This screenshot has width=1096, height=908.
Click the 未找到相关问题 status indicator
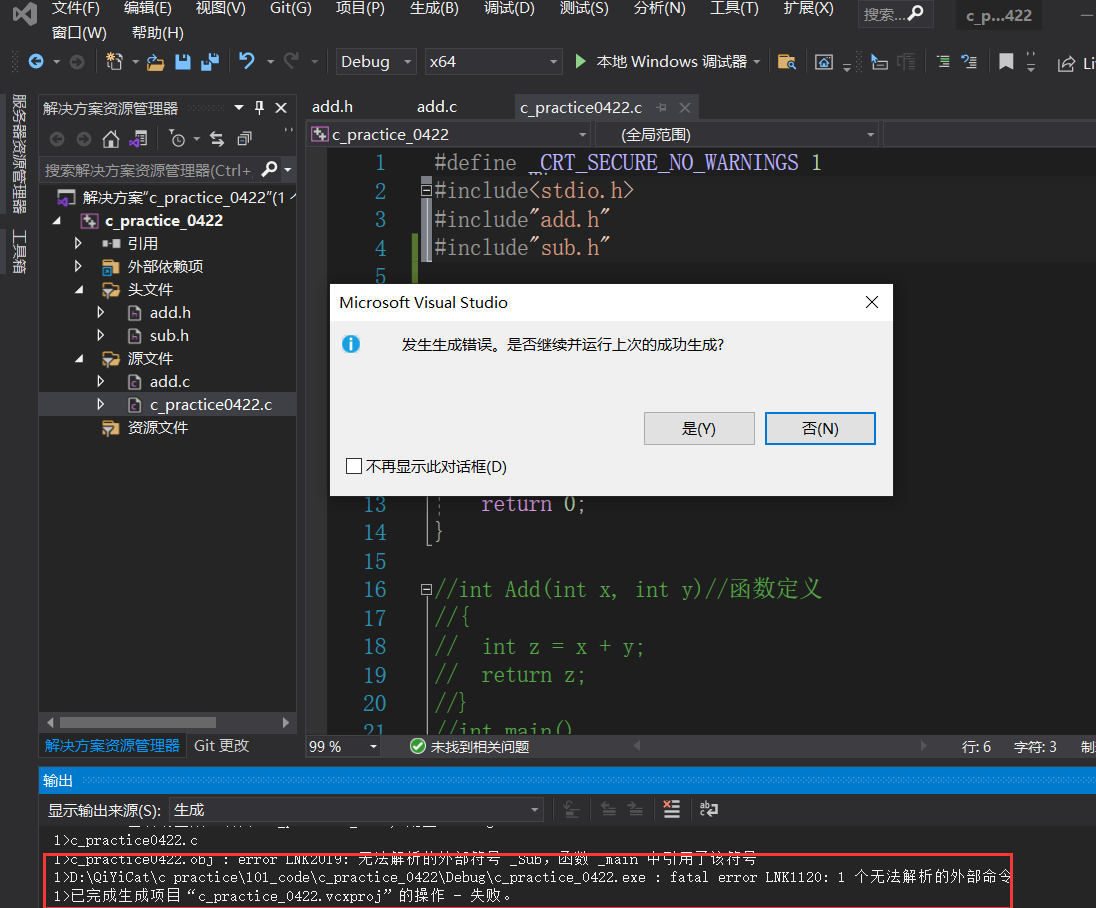pyautogui.click(x=469, y=747)
